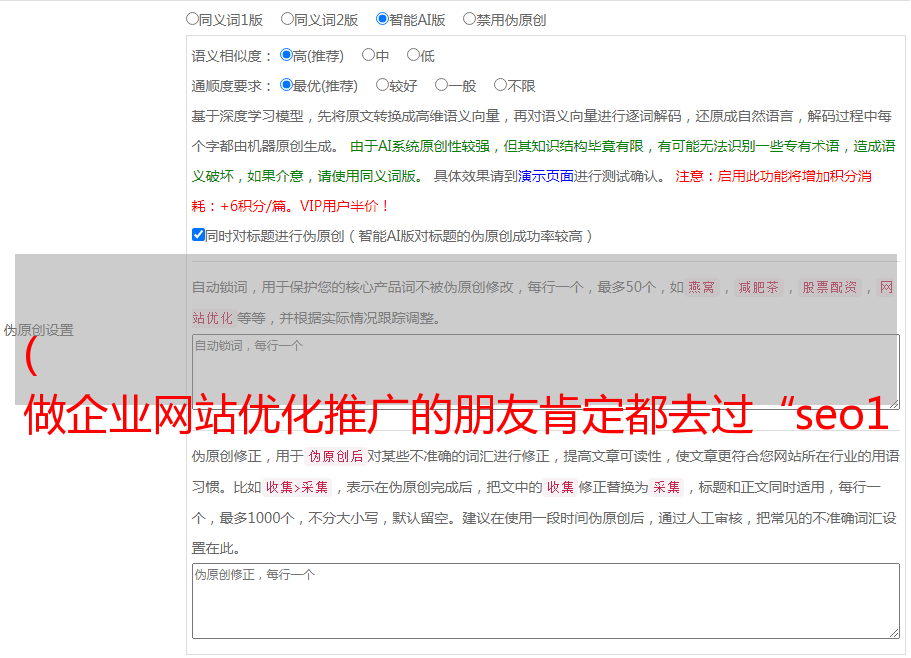Viewport: 911px width, 658px height.
Task: Click the green 由于AI系统原创性较强 notice text
Action: coord(543,161)
